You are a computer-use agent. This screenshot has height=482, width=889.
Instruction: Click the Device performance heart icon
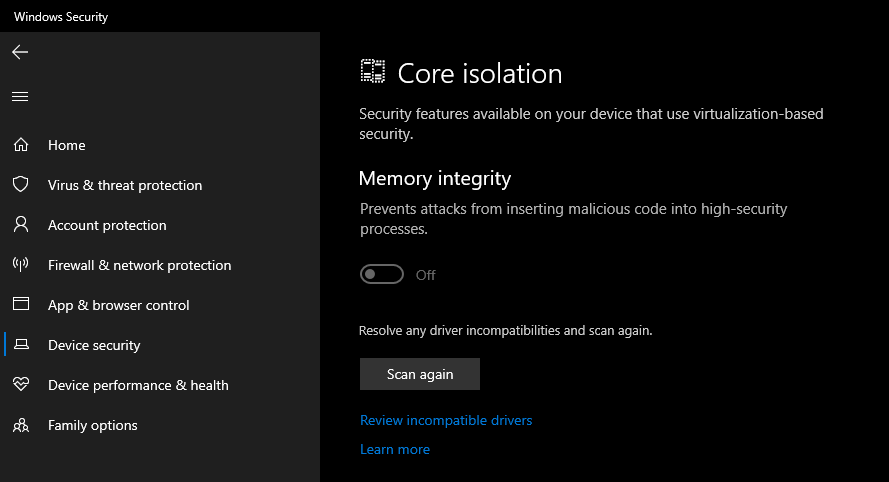[20, 385]
